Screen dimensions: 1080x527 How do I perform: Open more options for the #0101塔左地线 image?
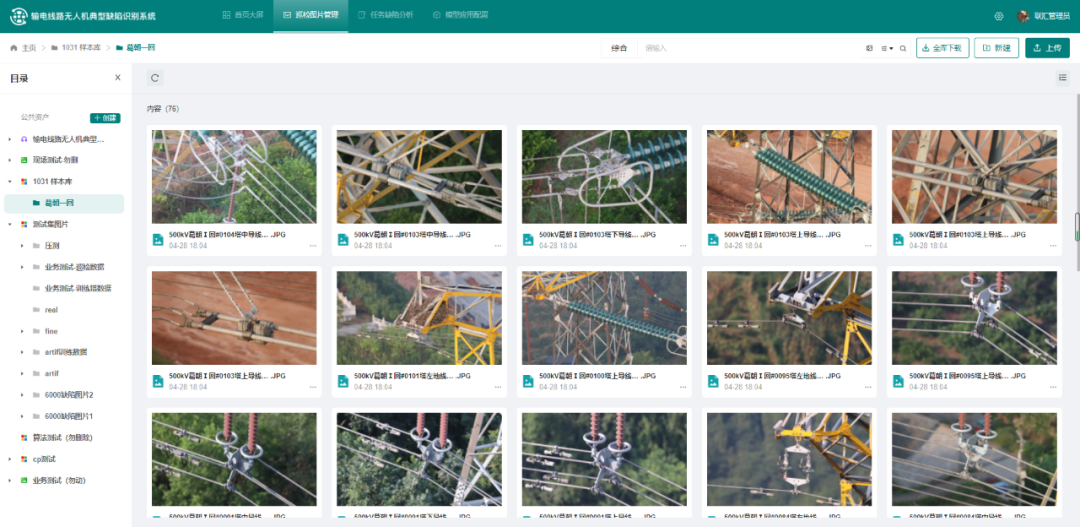(x=498, y=386)
